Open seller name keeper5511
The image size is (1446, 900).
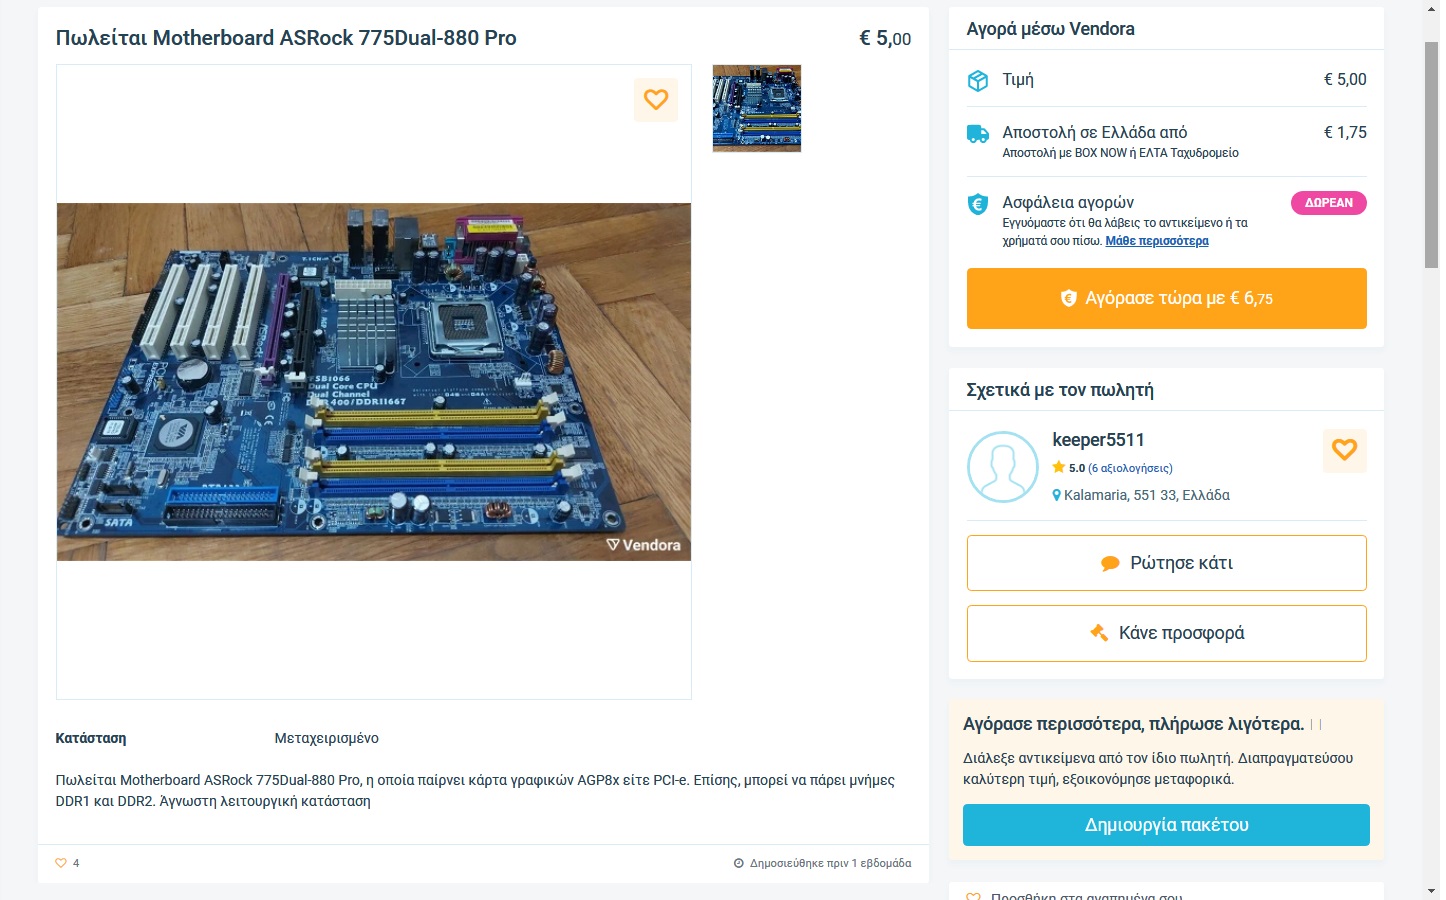(1098, 440)
